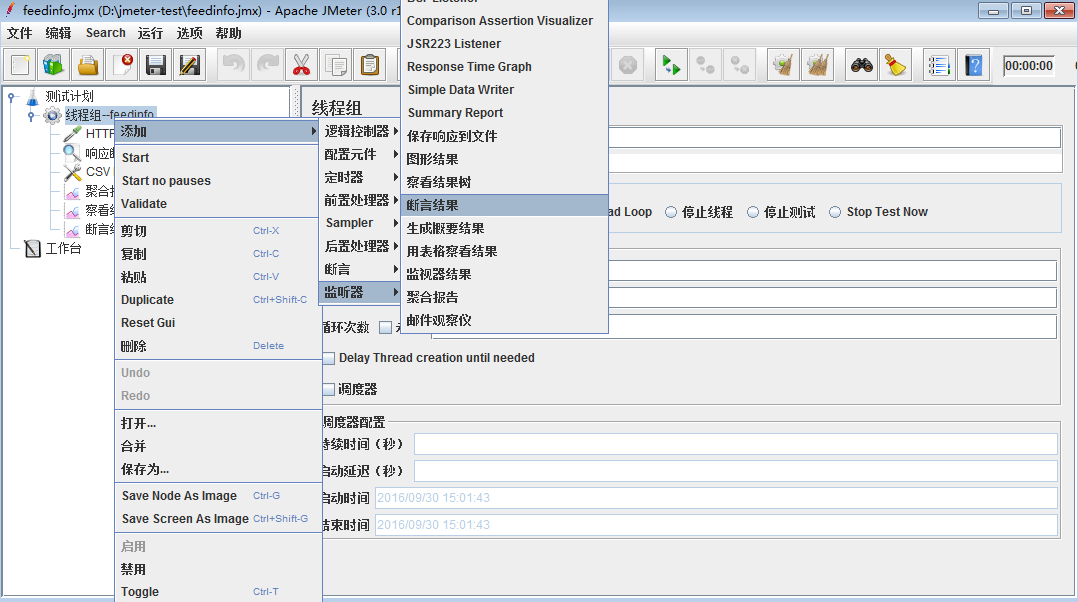Click the Save As pencil-disk icon

[x=190, y=66]
